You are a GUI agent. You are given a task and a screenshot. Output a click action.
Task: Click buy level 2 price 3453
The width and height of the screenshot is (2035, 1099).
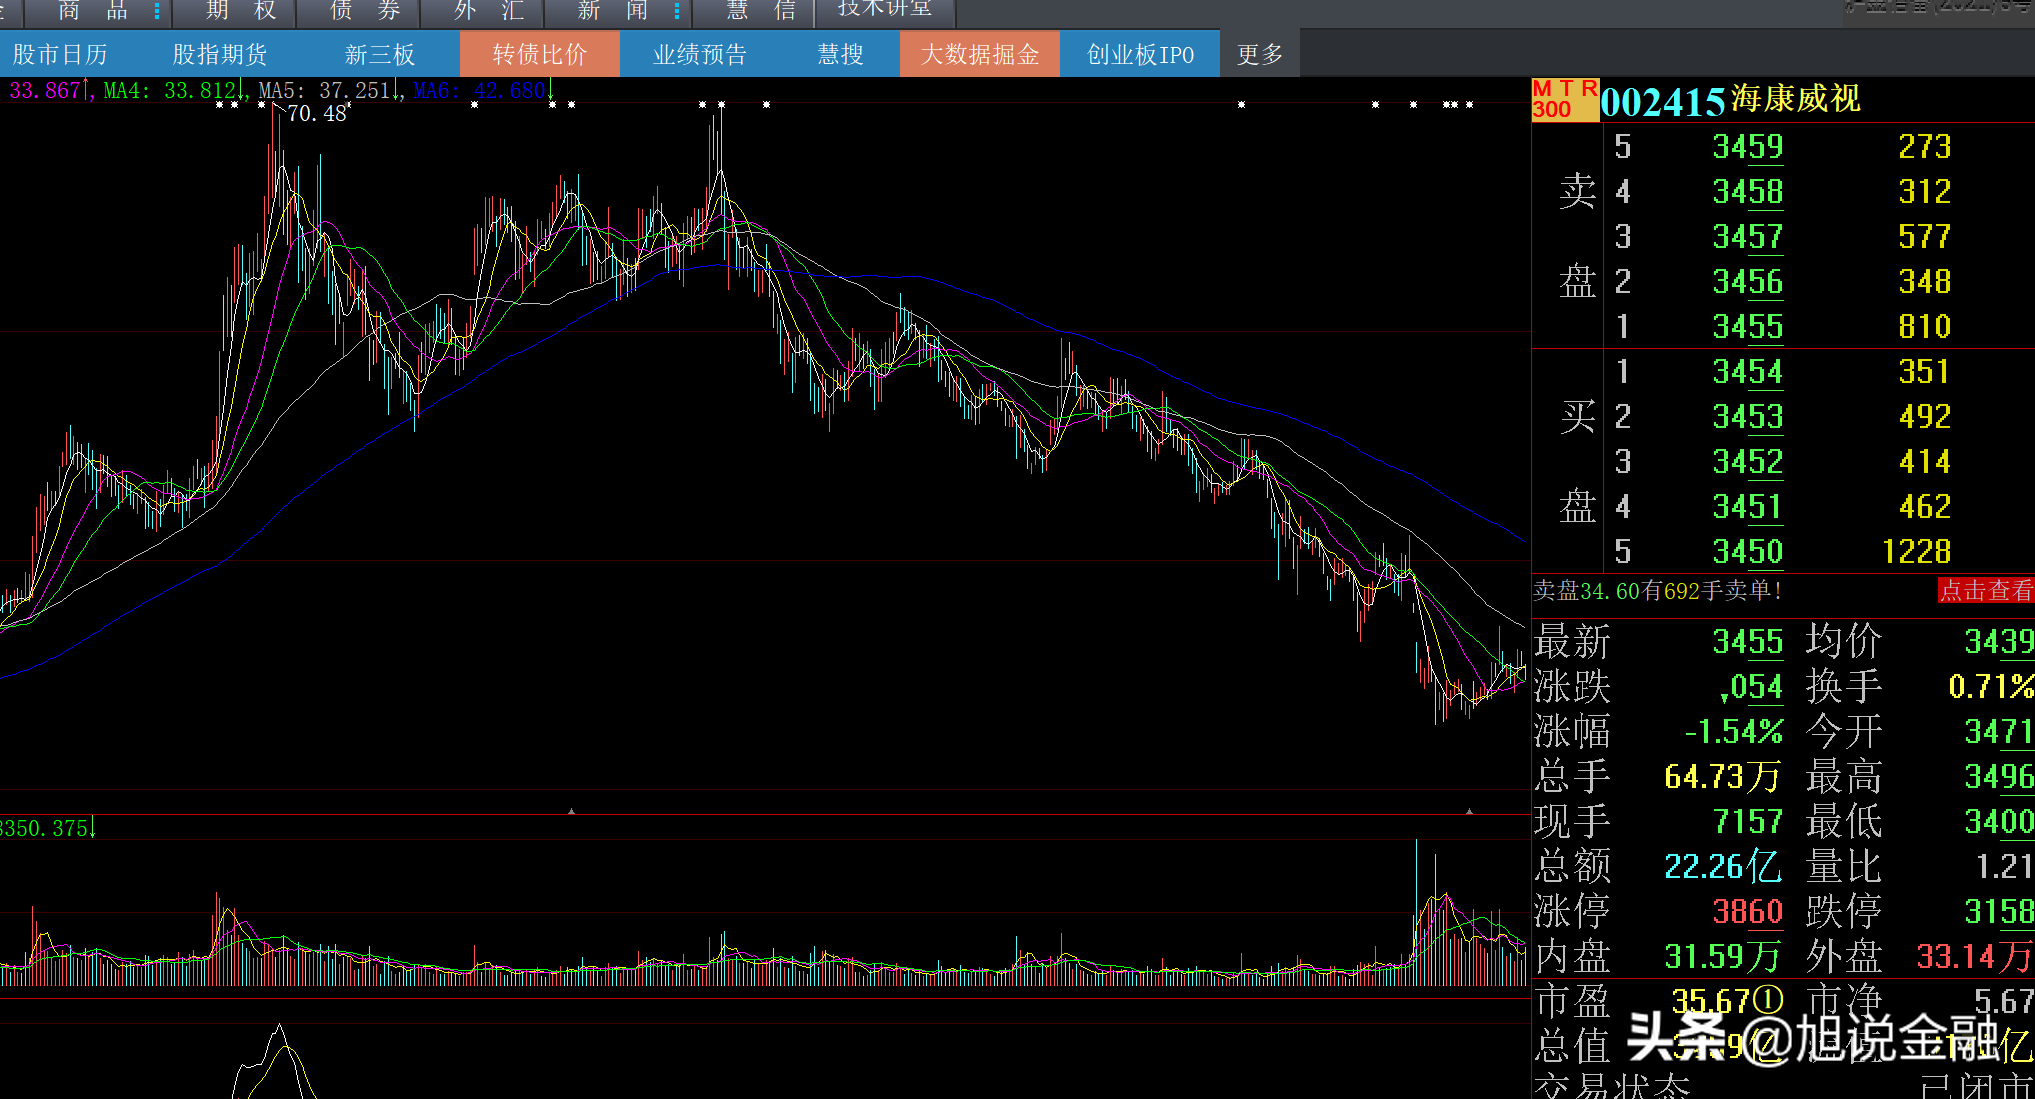tap(1747, 417)
